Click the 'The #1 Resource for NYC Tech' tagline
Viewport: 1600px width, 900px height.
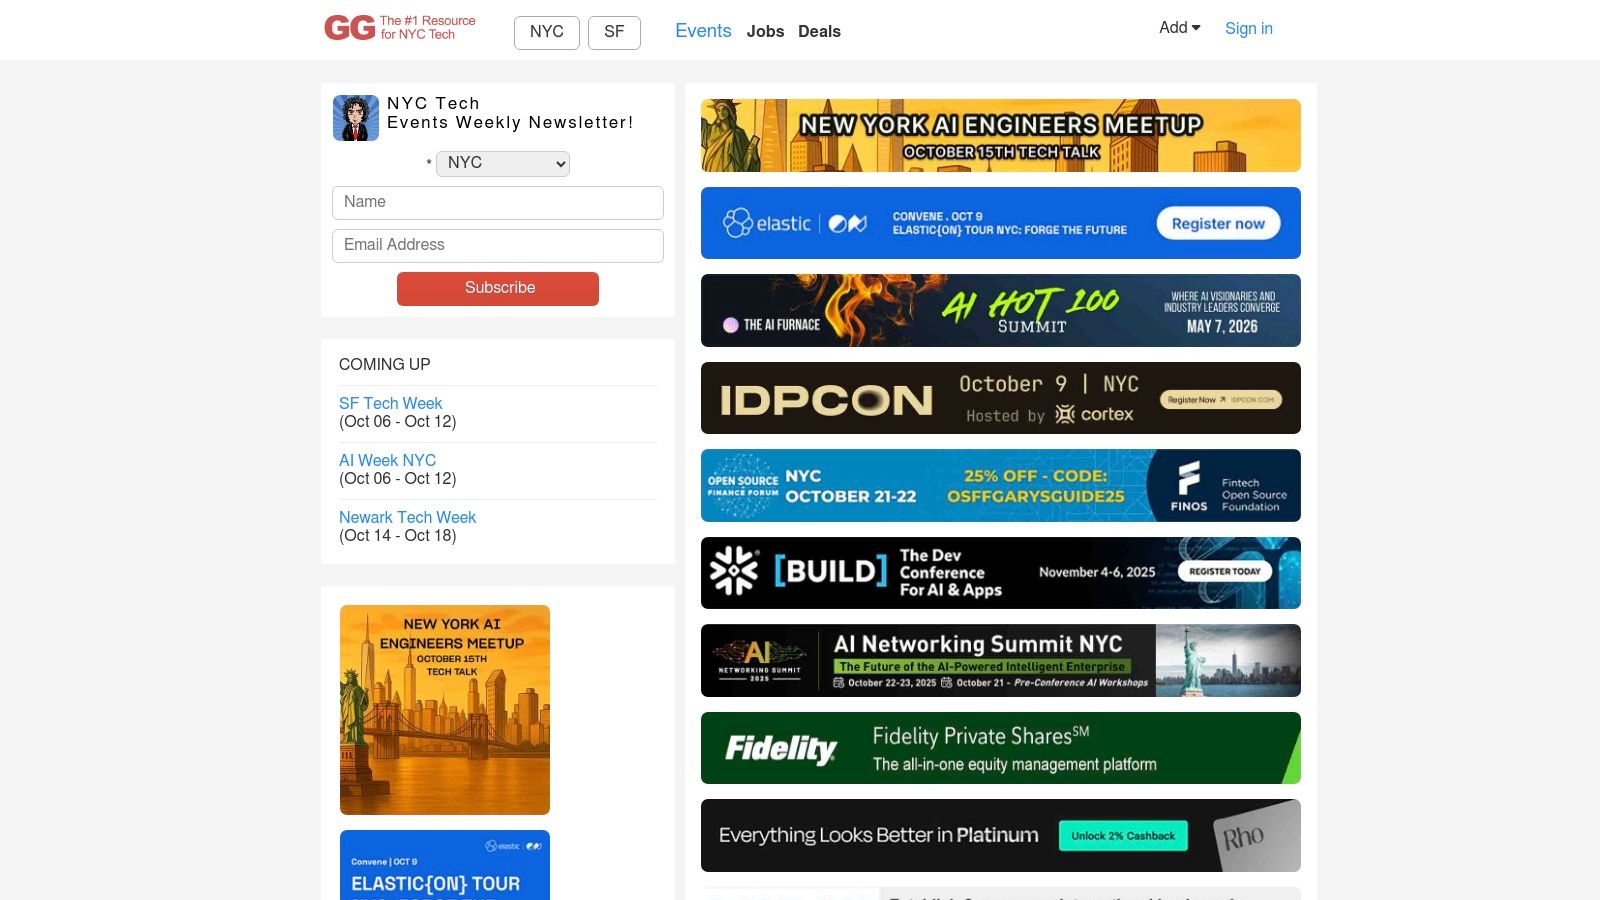428,27
